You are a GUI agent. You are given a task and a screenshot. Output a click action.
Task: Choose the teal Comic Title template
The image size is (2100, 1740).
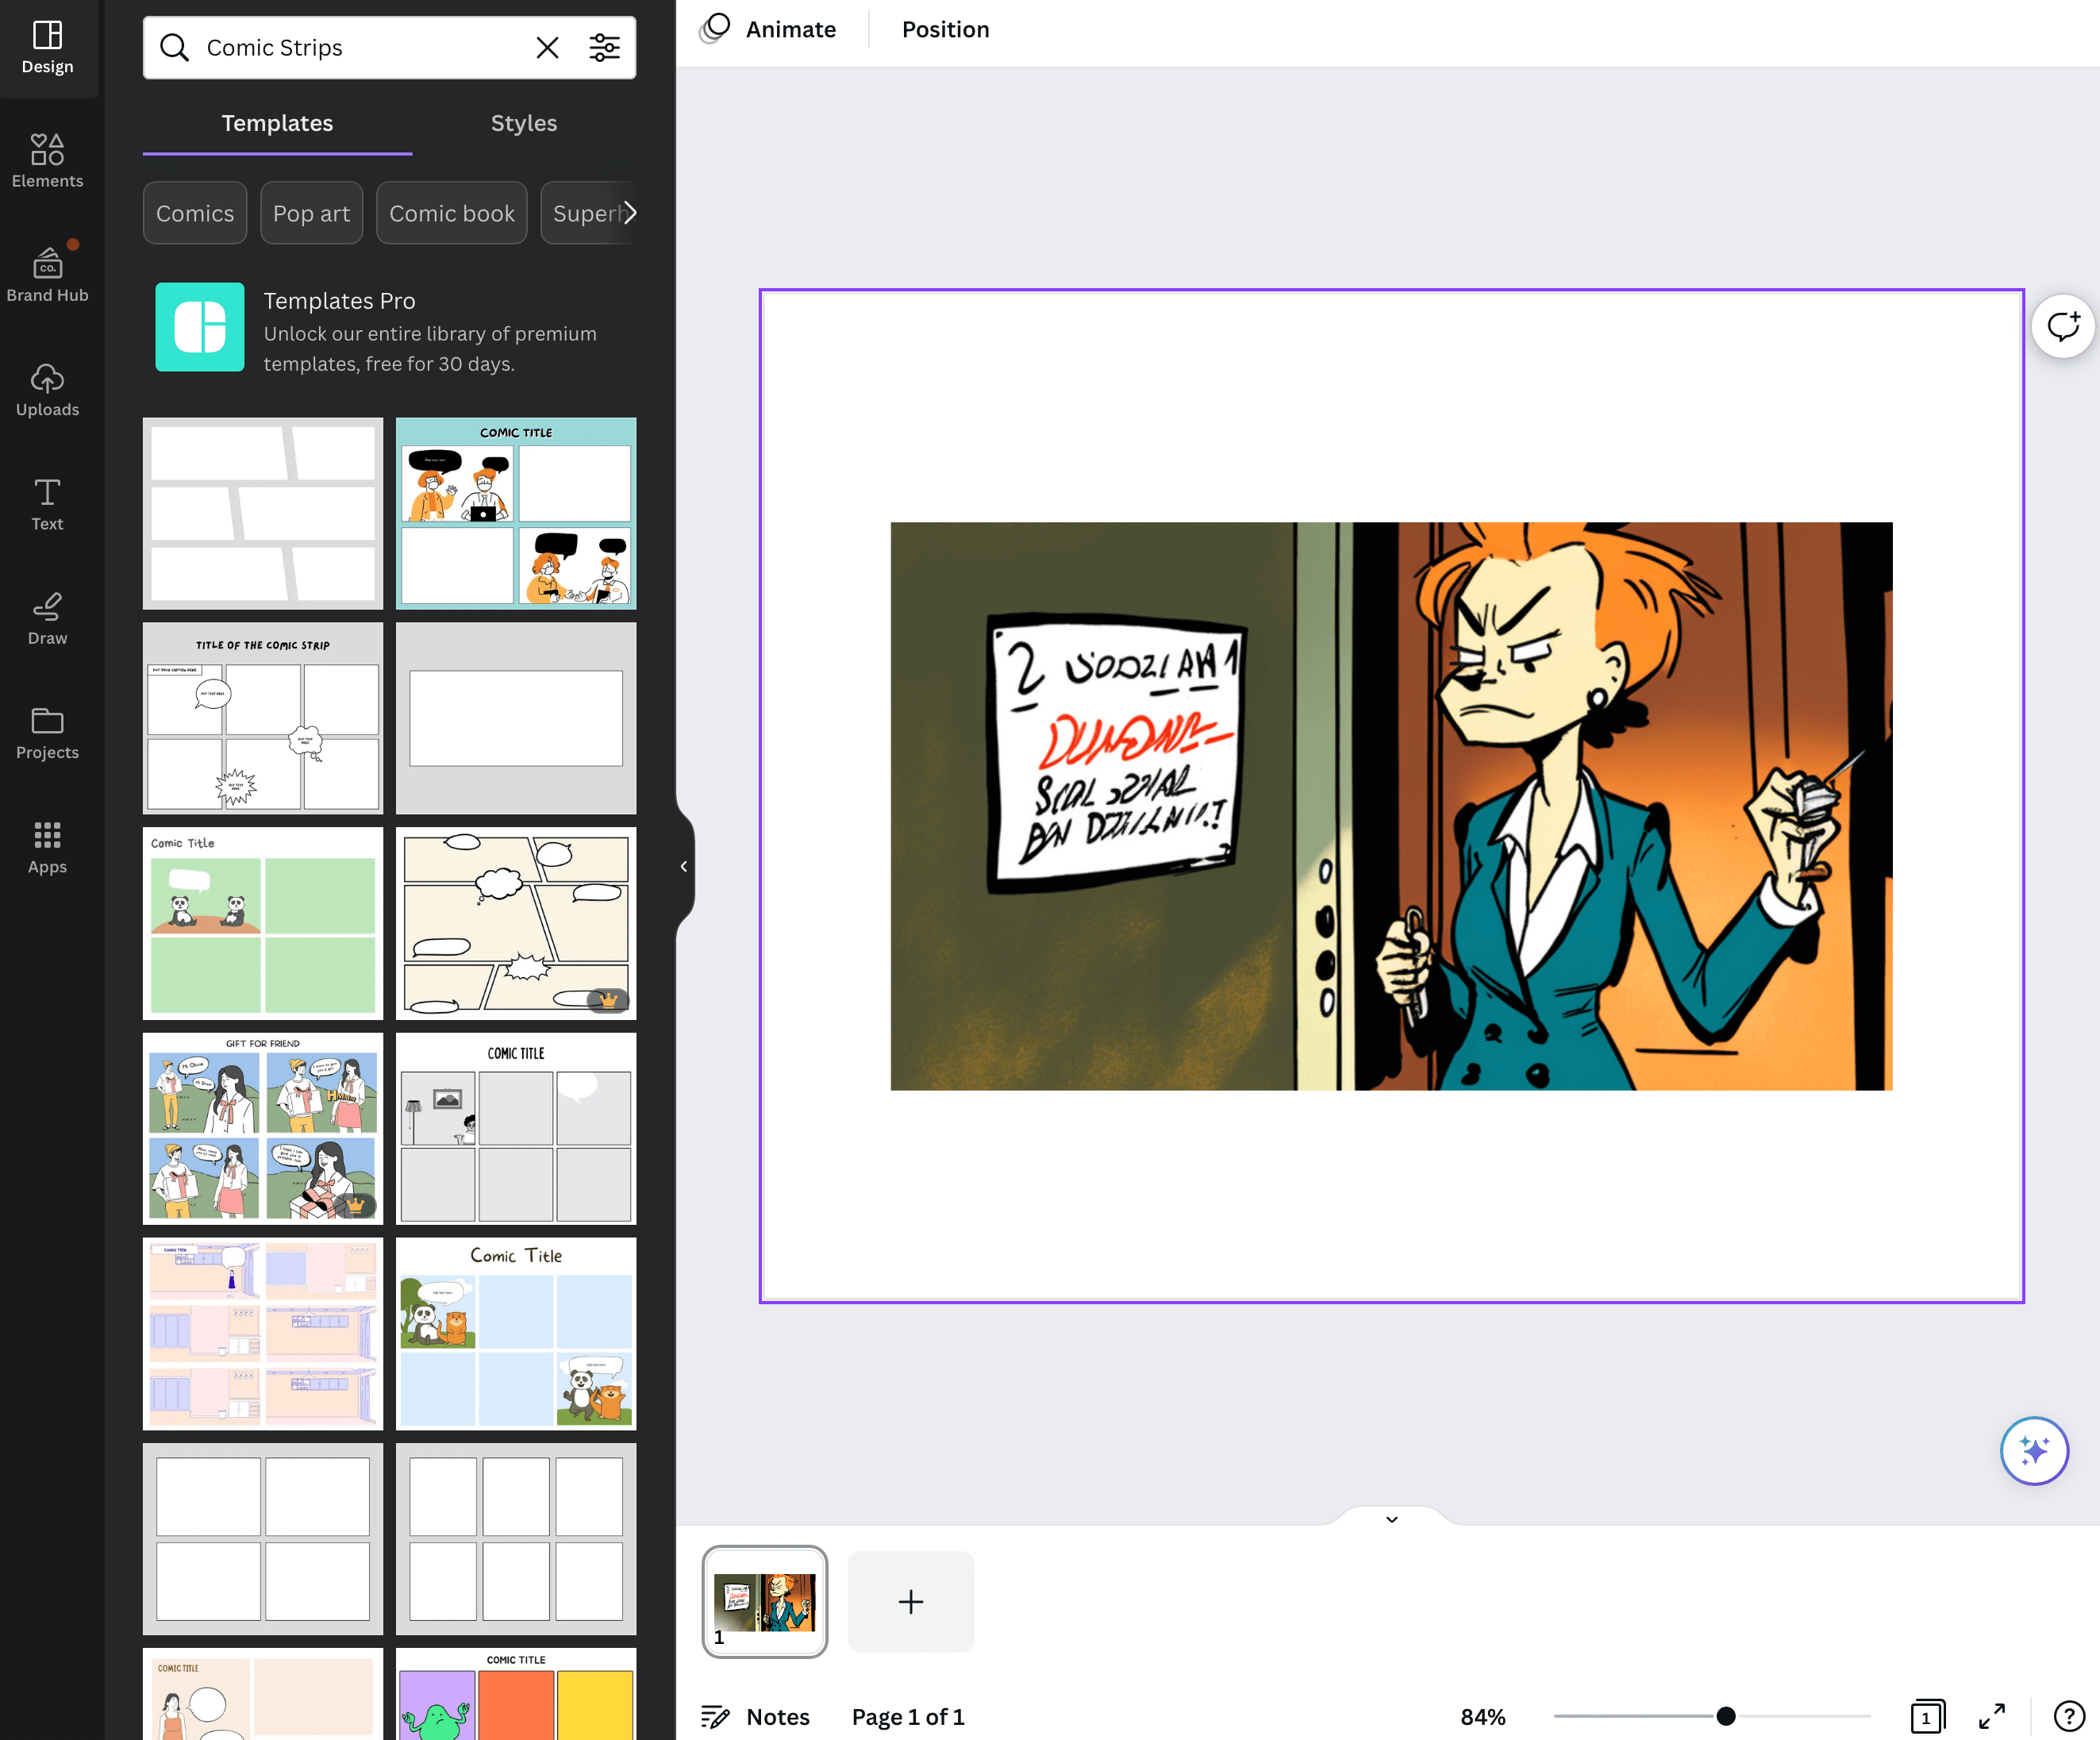(516, 514)
